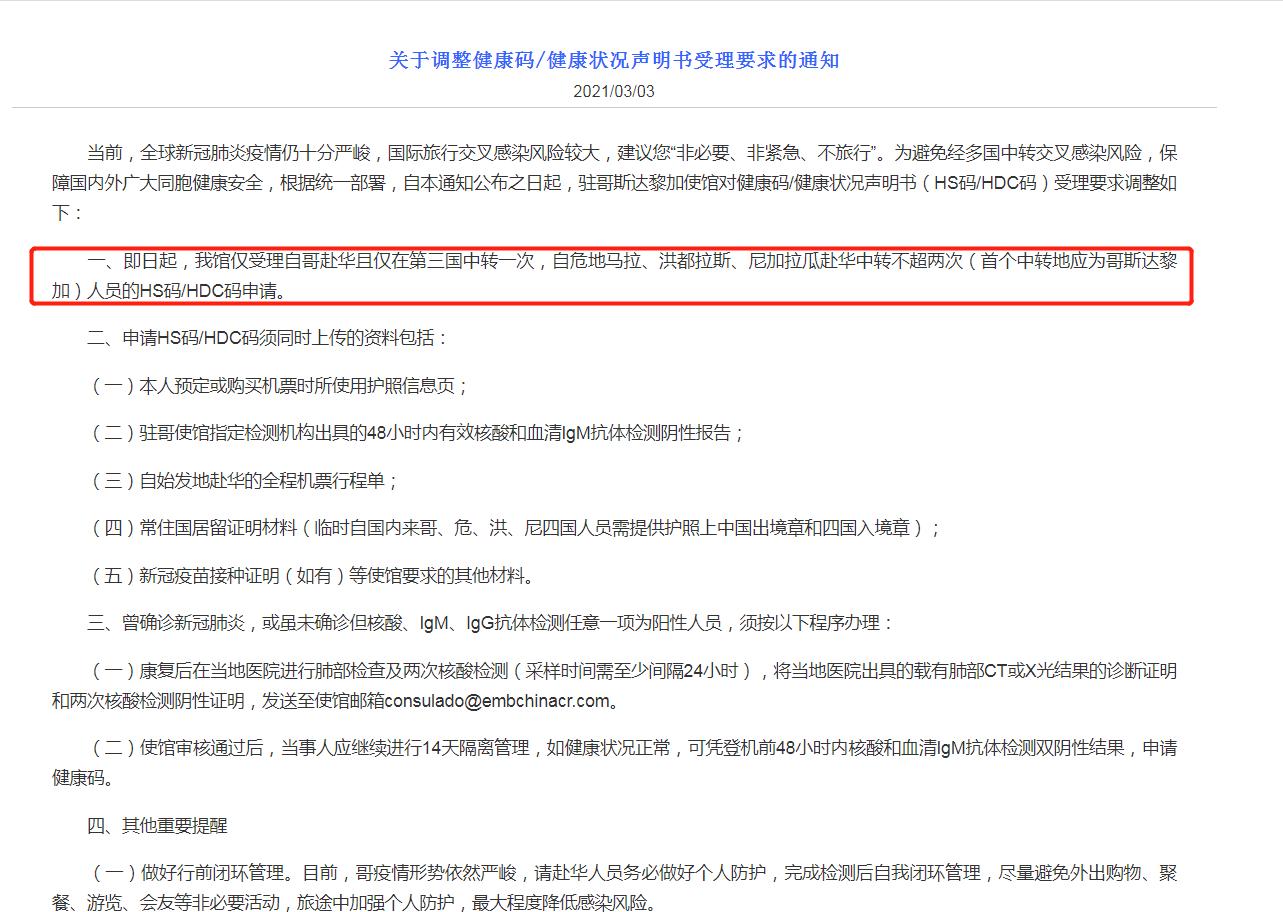Image resolution: width=1283 pixels, height=912 pixels.
Task: Click the blank margin beside the notice text
Action: point(40,450)
